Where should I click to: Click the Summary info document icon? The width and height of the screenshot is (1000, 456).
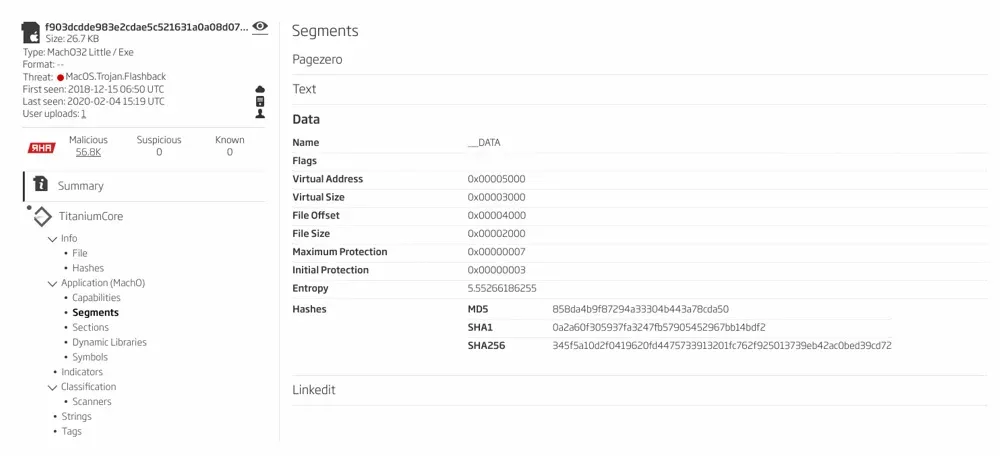click(x=41, y=185)
